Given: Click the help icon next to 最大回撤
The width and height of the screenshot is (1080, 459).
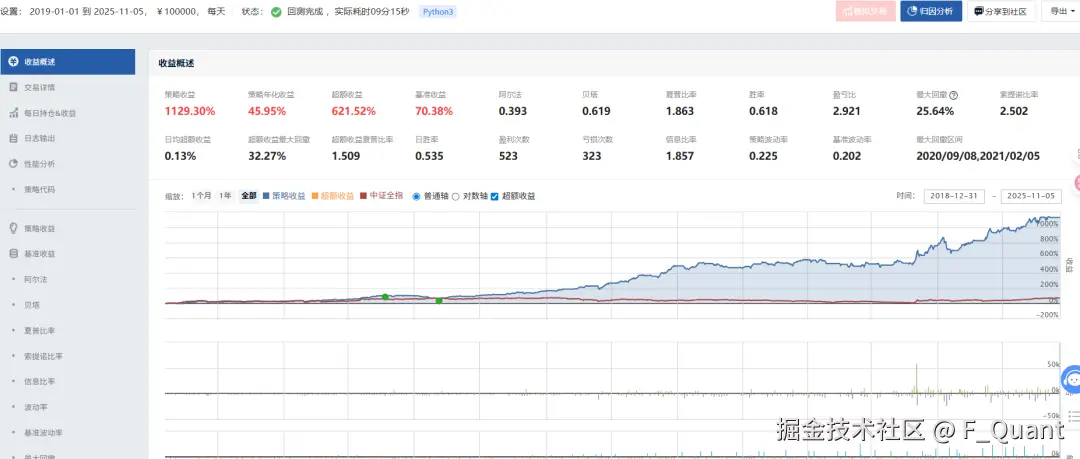Looking at the screenshot, I should pos(954,95).
